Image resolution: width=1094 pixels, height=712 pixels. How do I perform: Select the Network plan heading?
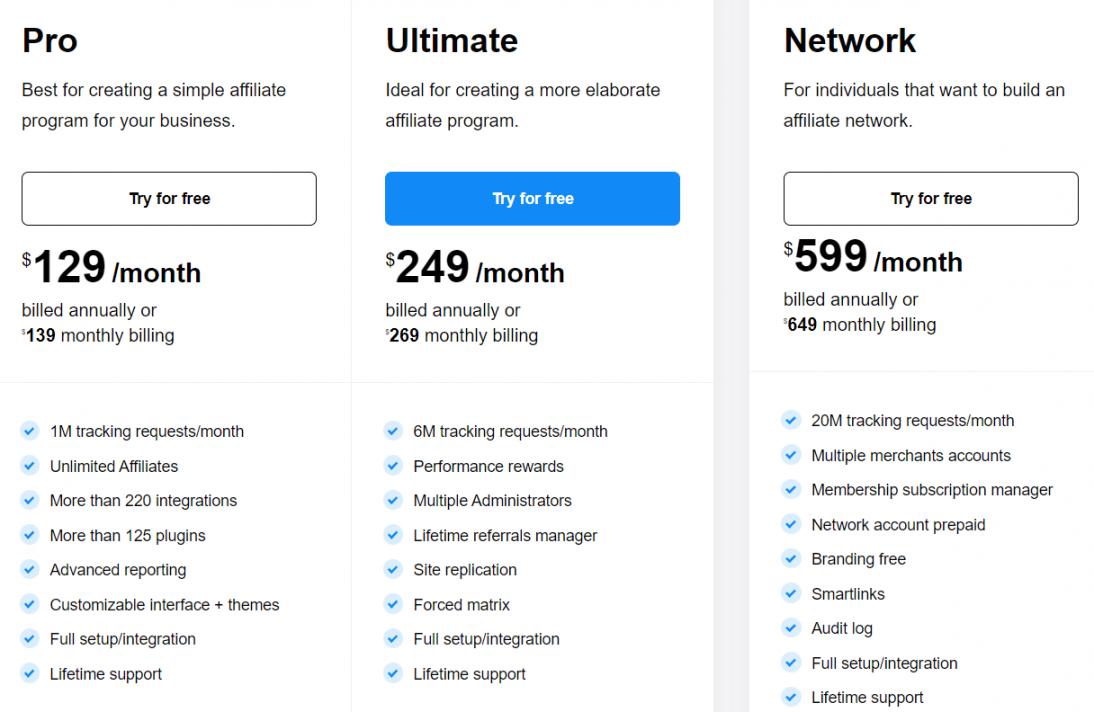tap(849, 40)
